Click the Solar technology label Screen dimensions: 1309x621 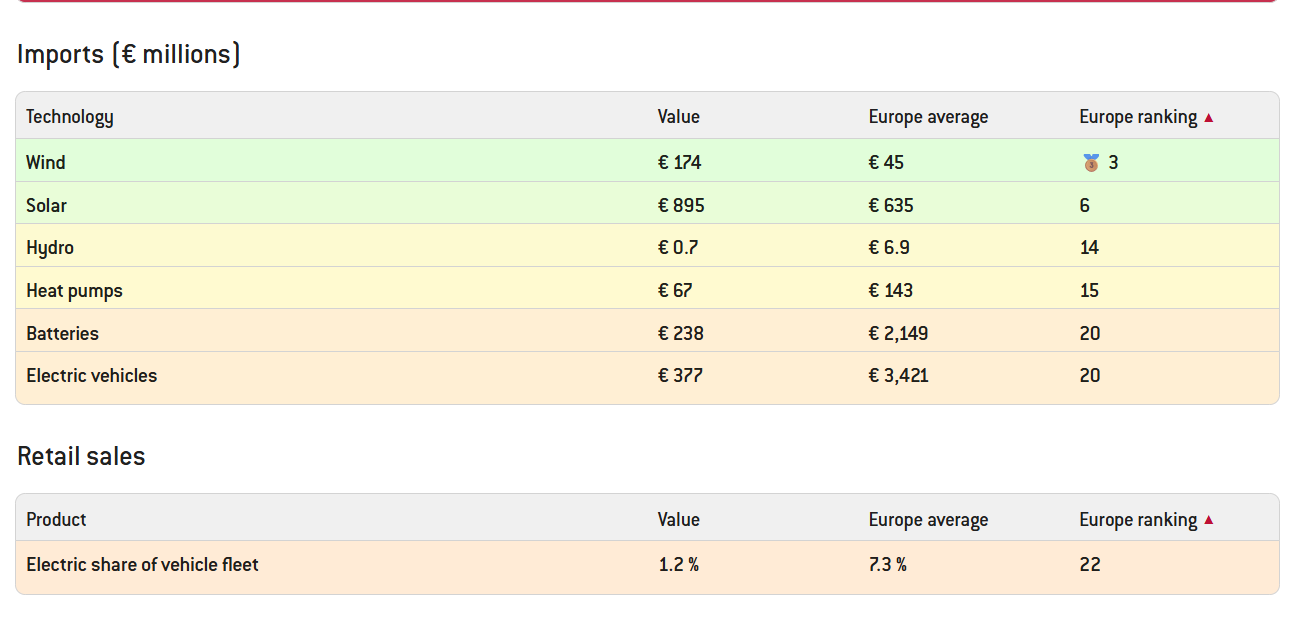(x=44, y=204)
